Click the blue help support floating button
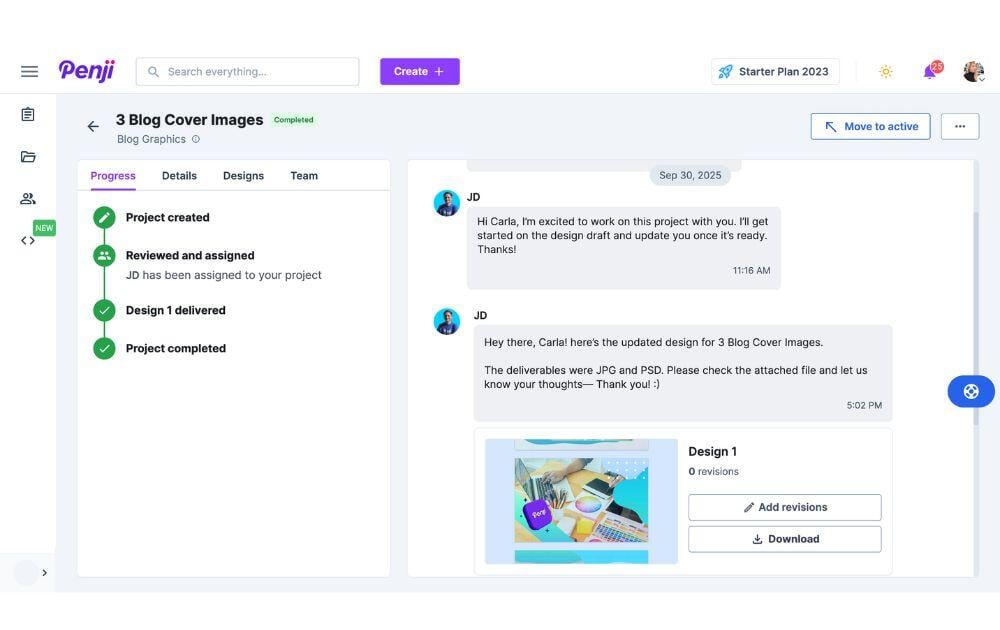Viewport: 1000px width, 630px height. click(970, 391)
